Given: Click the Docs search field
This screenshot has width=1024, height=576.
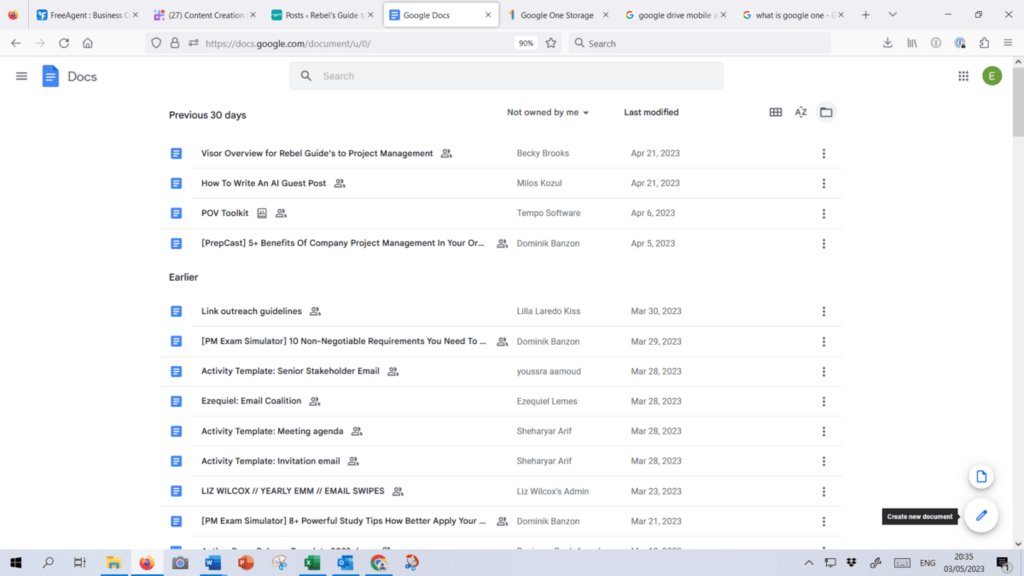Looking at the screenshot, I should pyautogui.click(x=506, y=76).
